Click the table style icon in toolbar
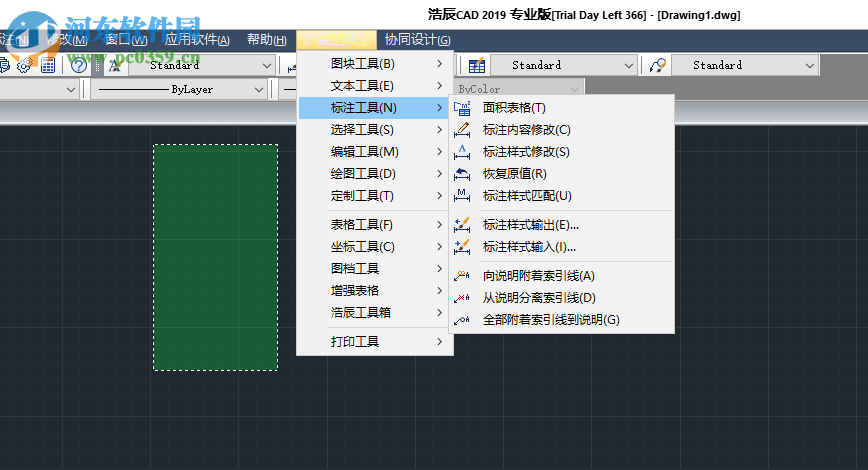Image resolution: width=868 pixels, height=470 pixels. (477, 65)
